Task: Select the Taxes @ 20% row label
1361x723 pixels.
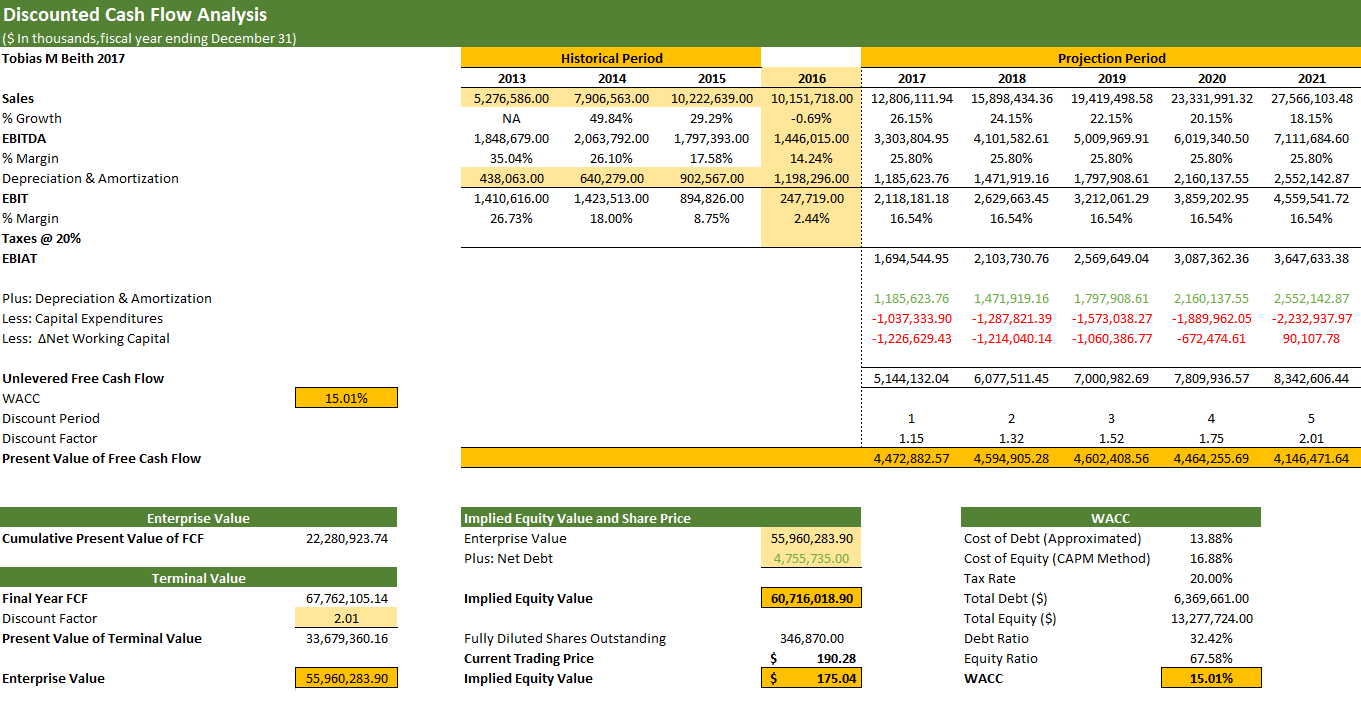Action: 41,238
